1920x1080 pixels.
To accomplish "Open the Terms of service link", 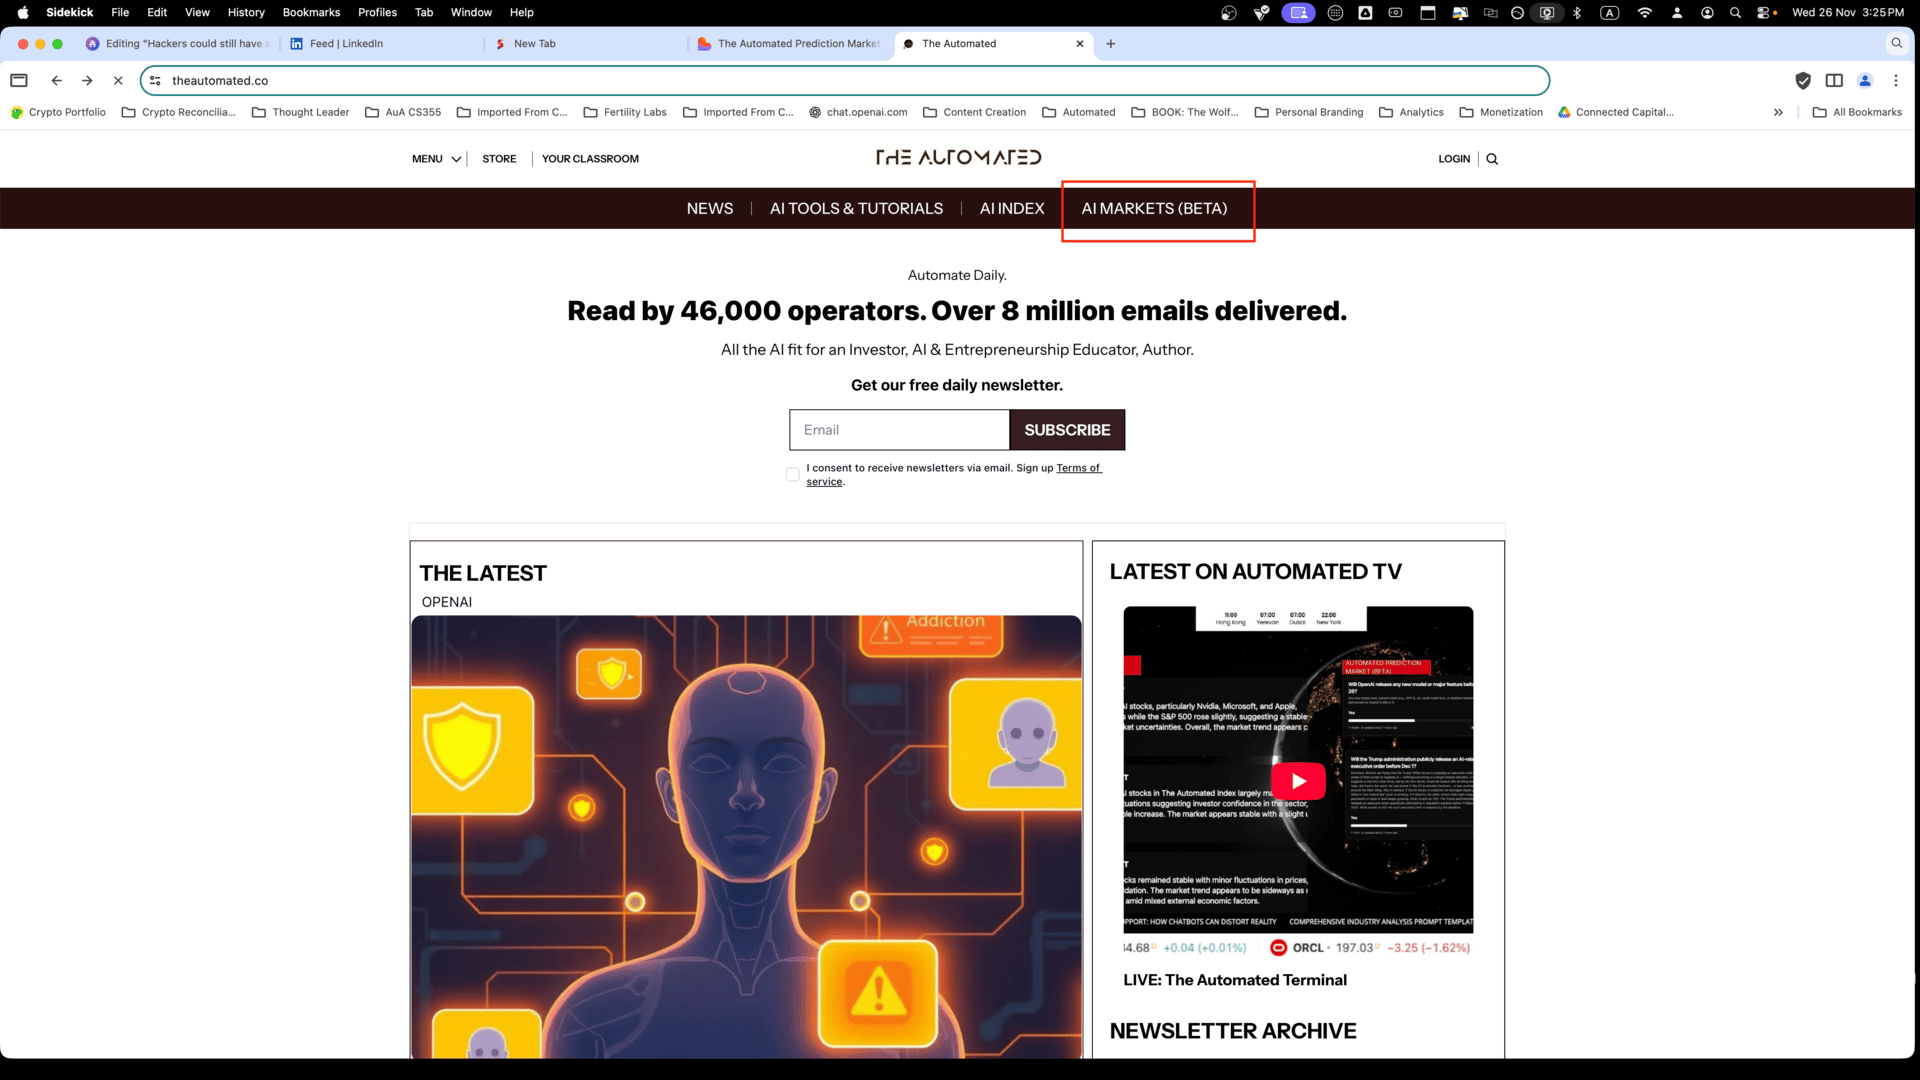I will point(1078,468).
